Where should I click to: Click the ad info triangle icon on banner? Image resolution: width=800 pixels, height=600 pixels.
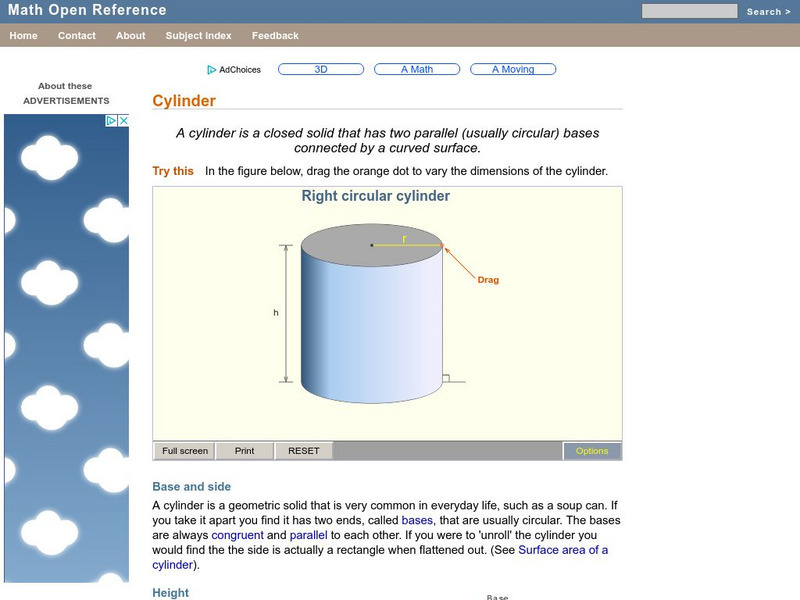tap(111, 121)
